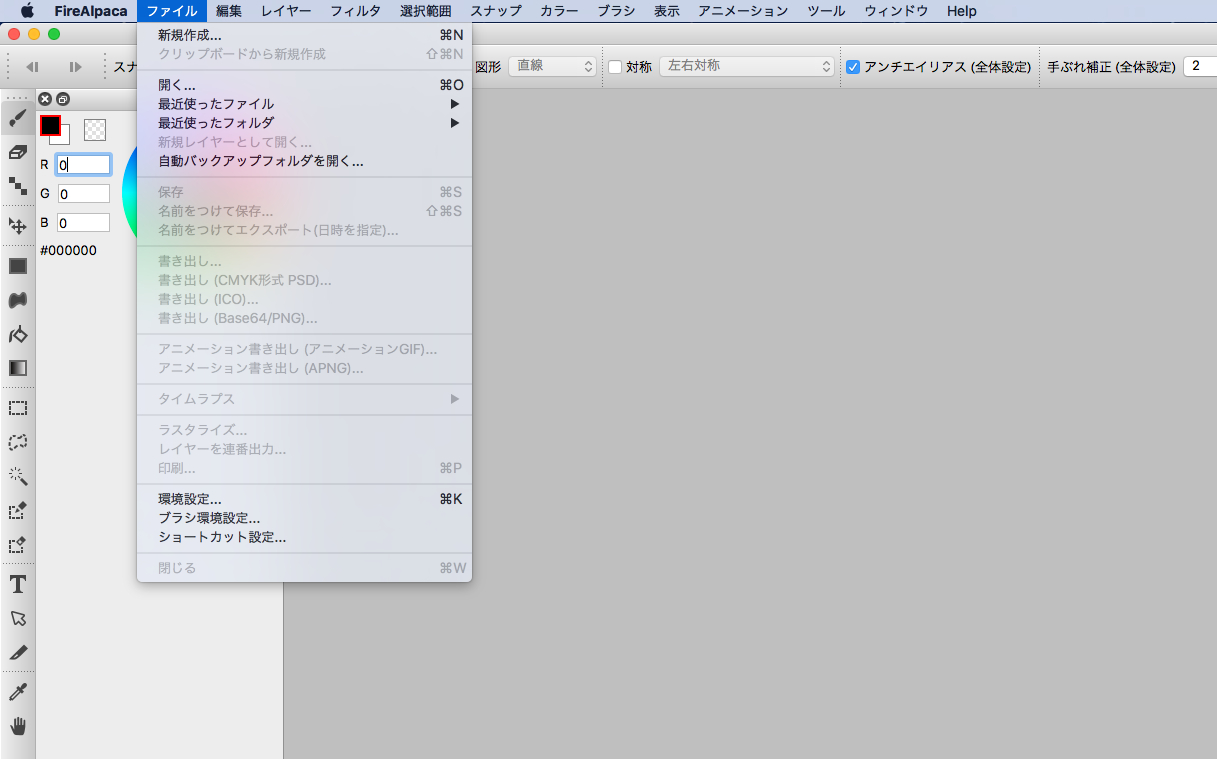
Task: Toggle the 対称 symmetry checkbox
Action: pyautogui.click(x=616, y=67)
